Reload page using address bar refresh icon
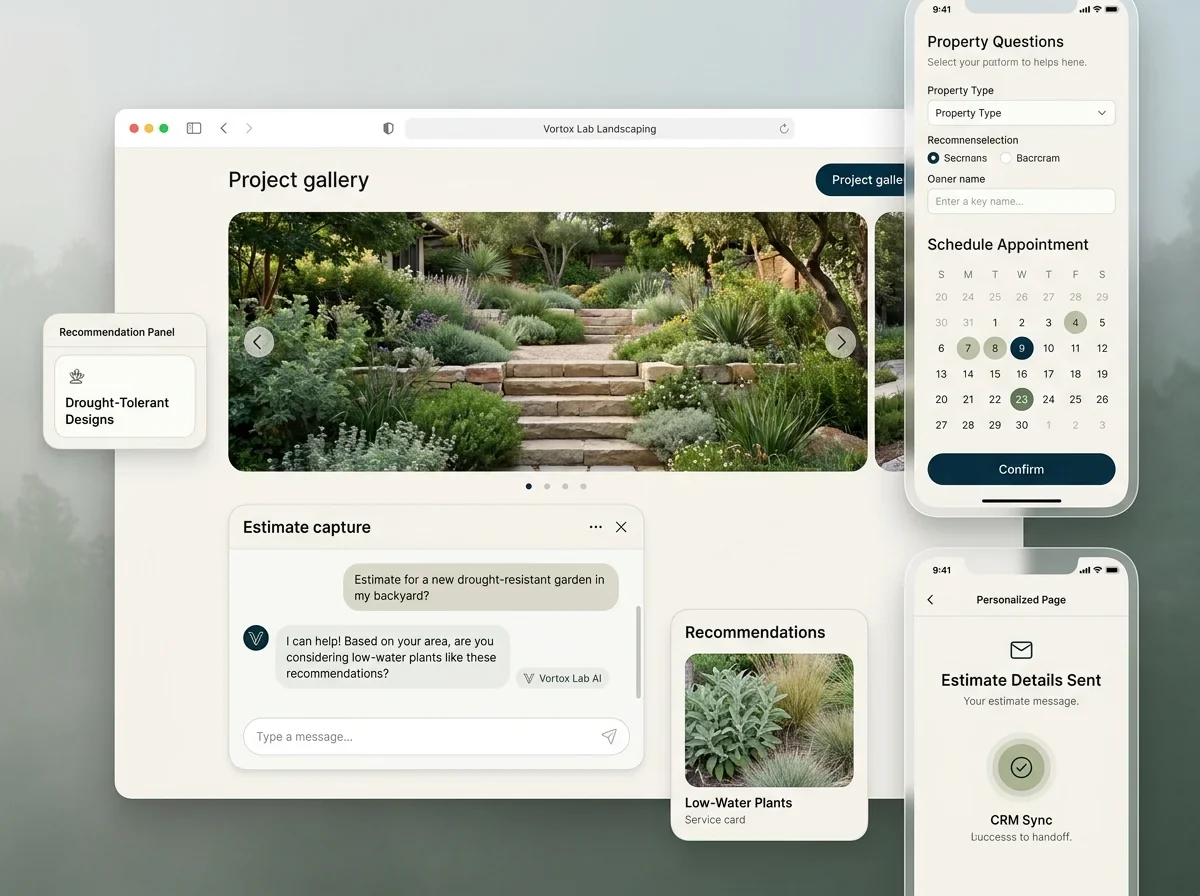This screenshot has width=1200, height=896. tap(784, 128)
